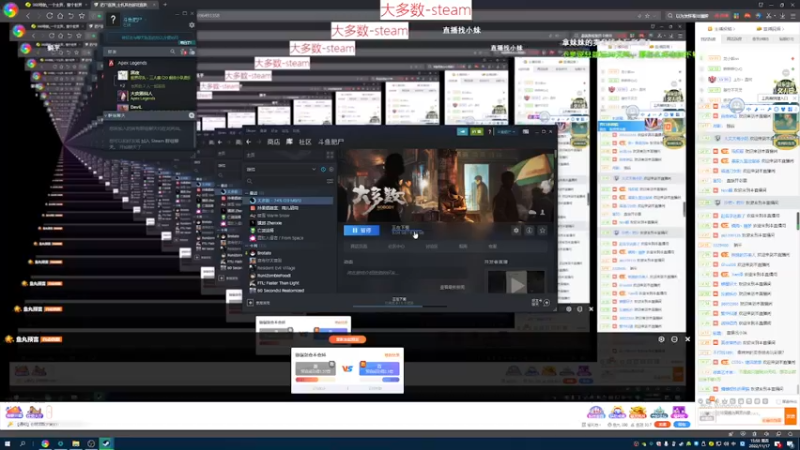800x450 pixels.
Task: Switch to the first browser tab
Action: tap(55, 5)
